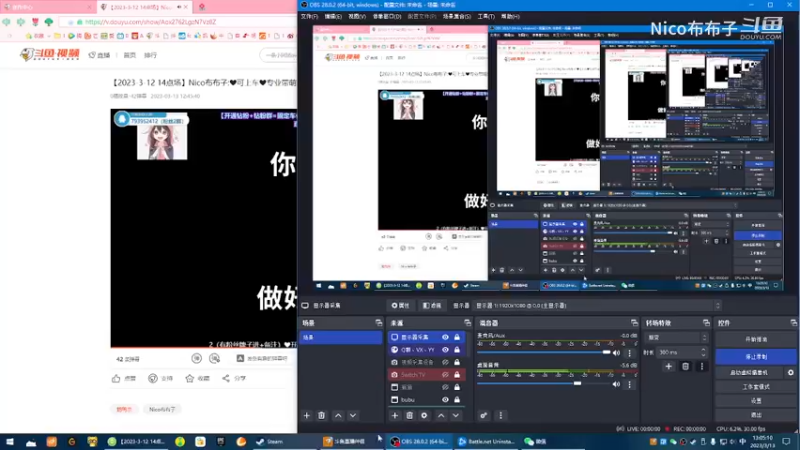Toggle the lock on display capture source
The width and height of the screenshot is (800, 450).
[457, 337]
